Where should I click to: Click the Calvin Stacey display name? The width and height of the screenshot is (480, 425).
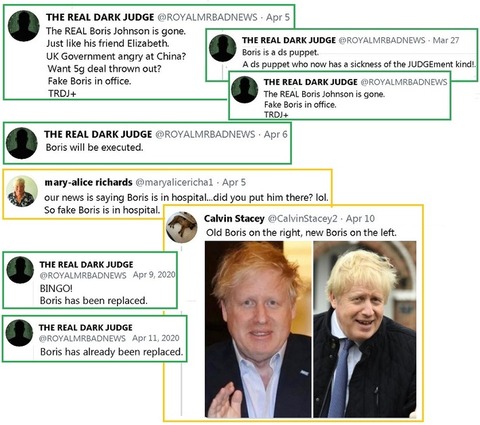pyautogui.click(x=234, y=219)
